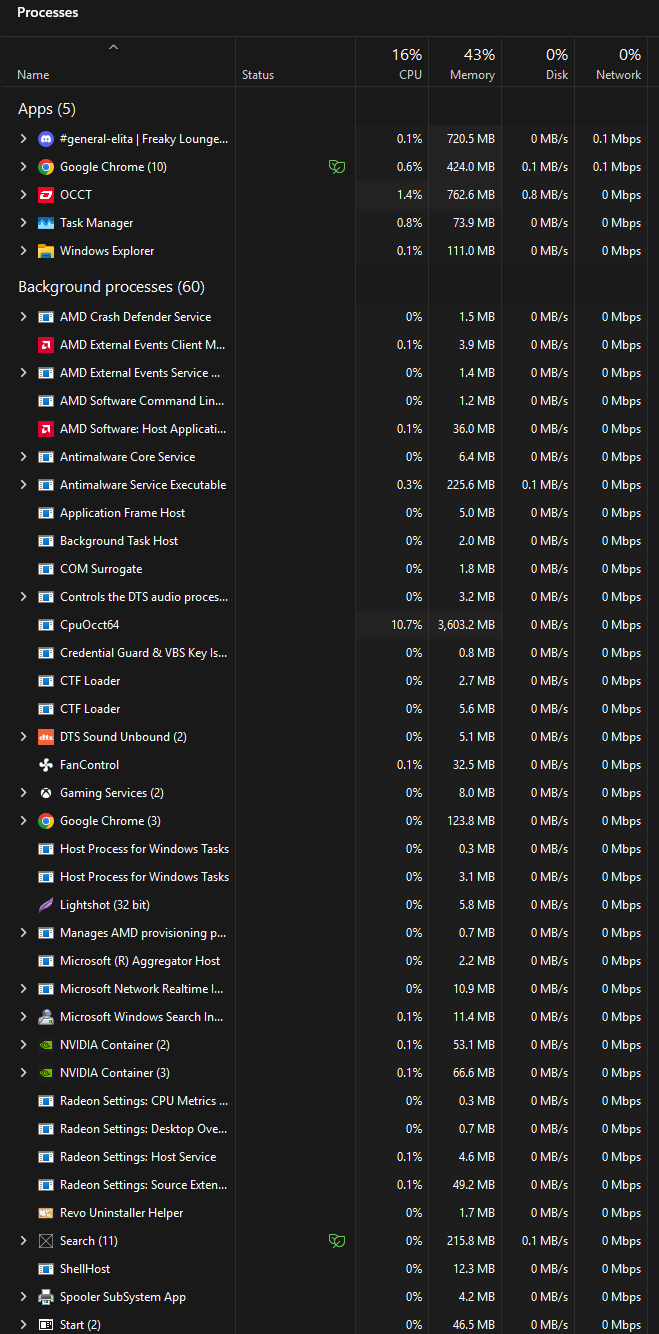Image resolution: width=659 pixels, height=1334 pixels.
Task: Click the Microsoft Windows Search Indexer icon
Action: tap(46, 1017)
